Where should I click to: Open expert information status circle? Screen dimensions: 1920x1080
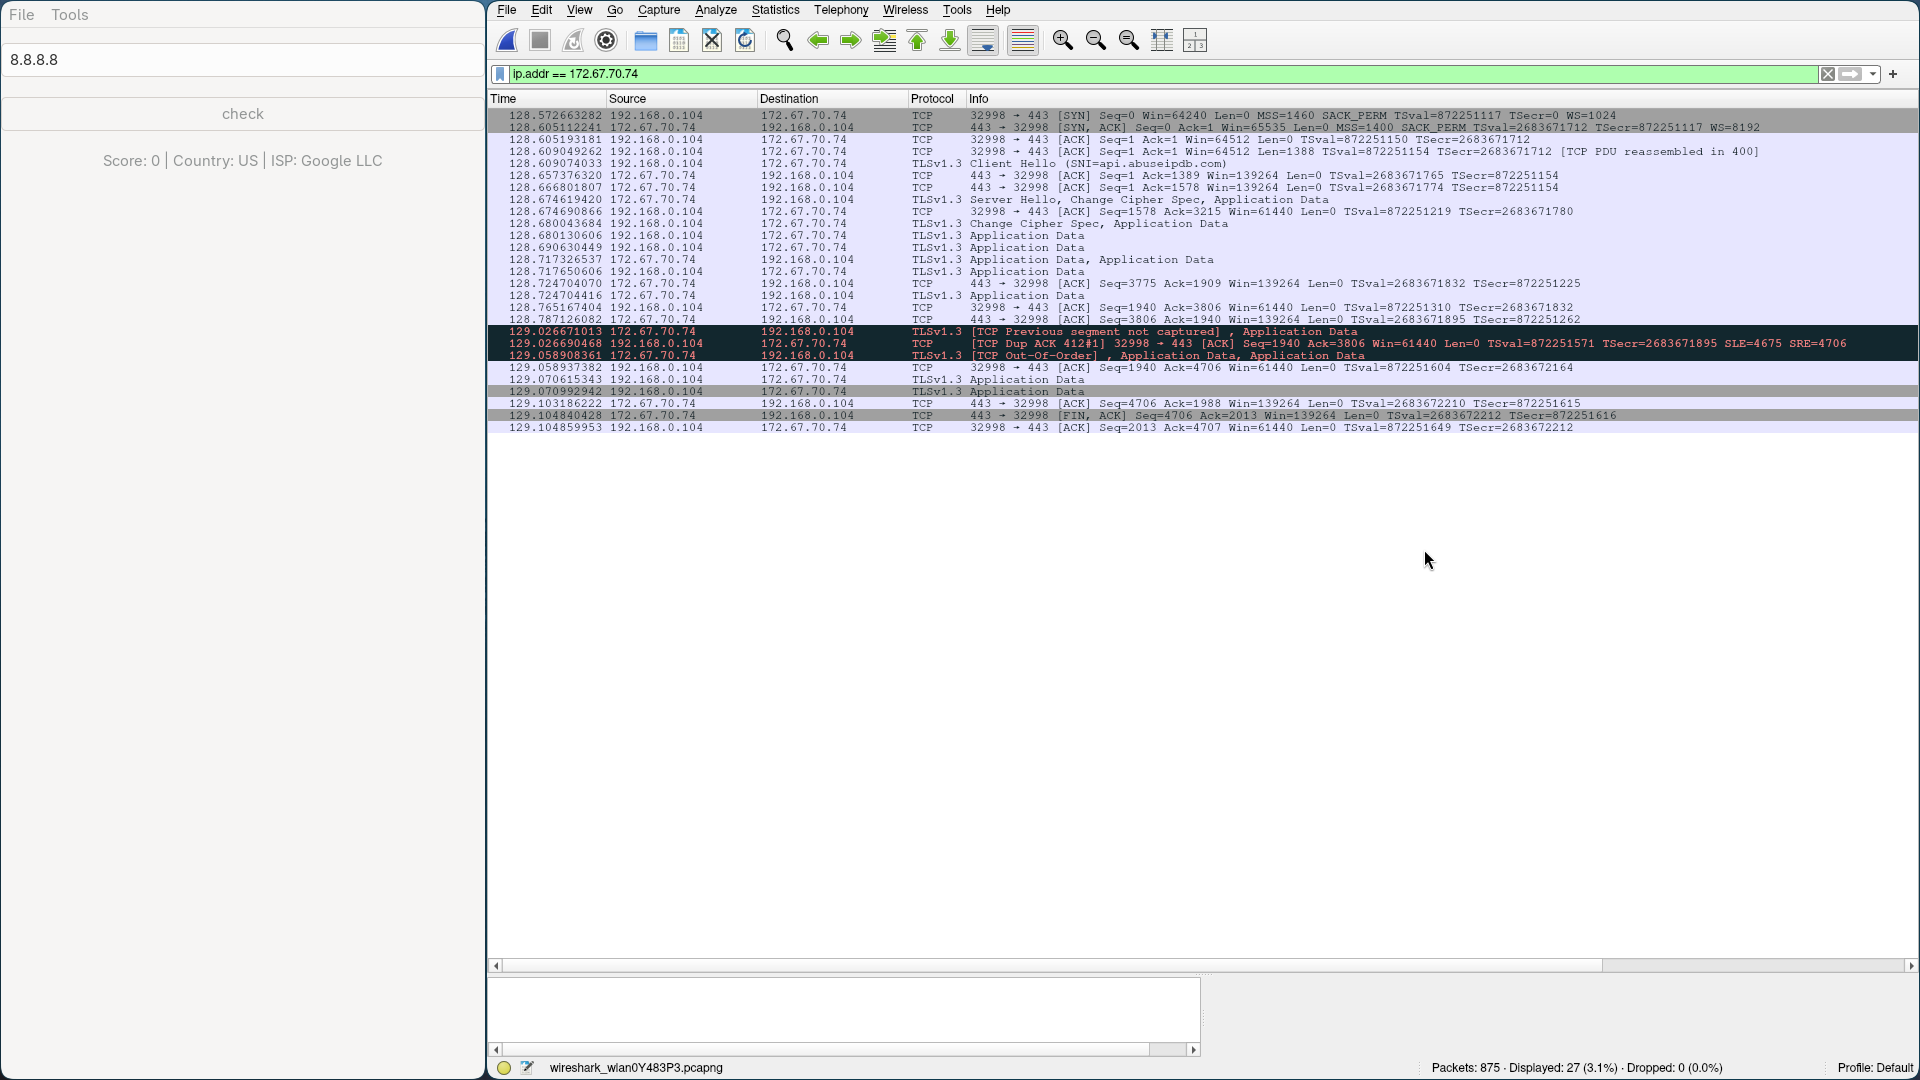tap(504, 1068)
